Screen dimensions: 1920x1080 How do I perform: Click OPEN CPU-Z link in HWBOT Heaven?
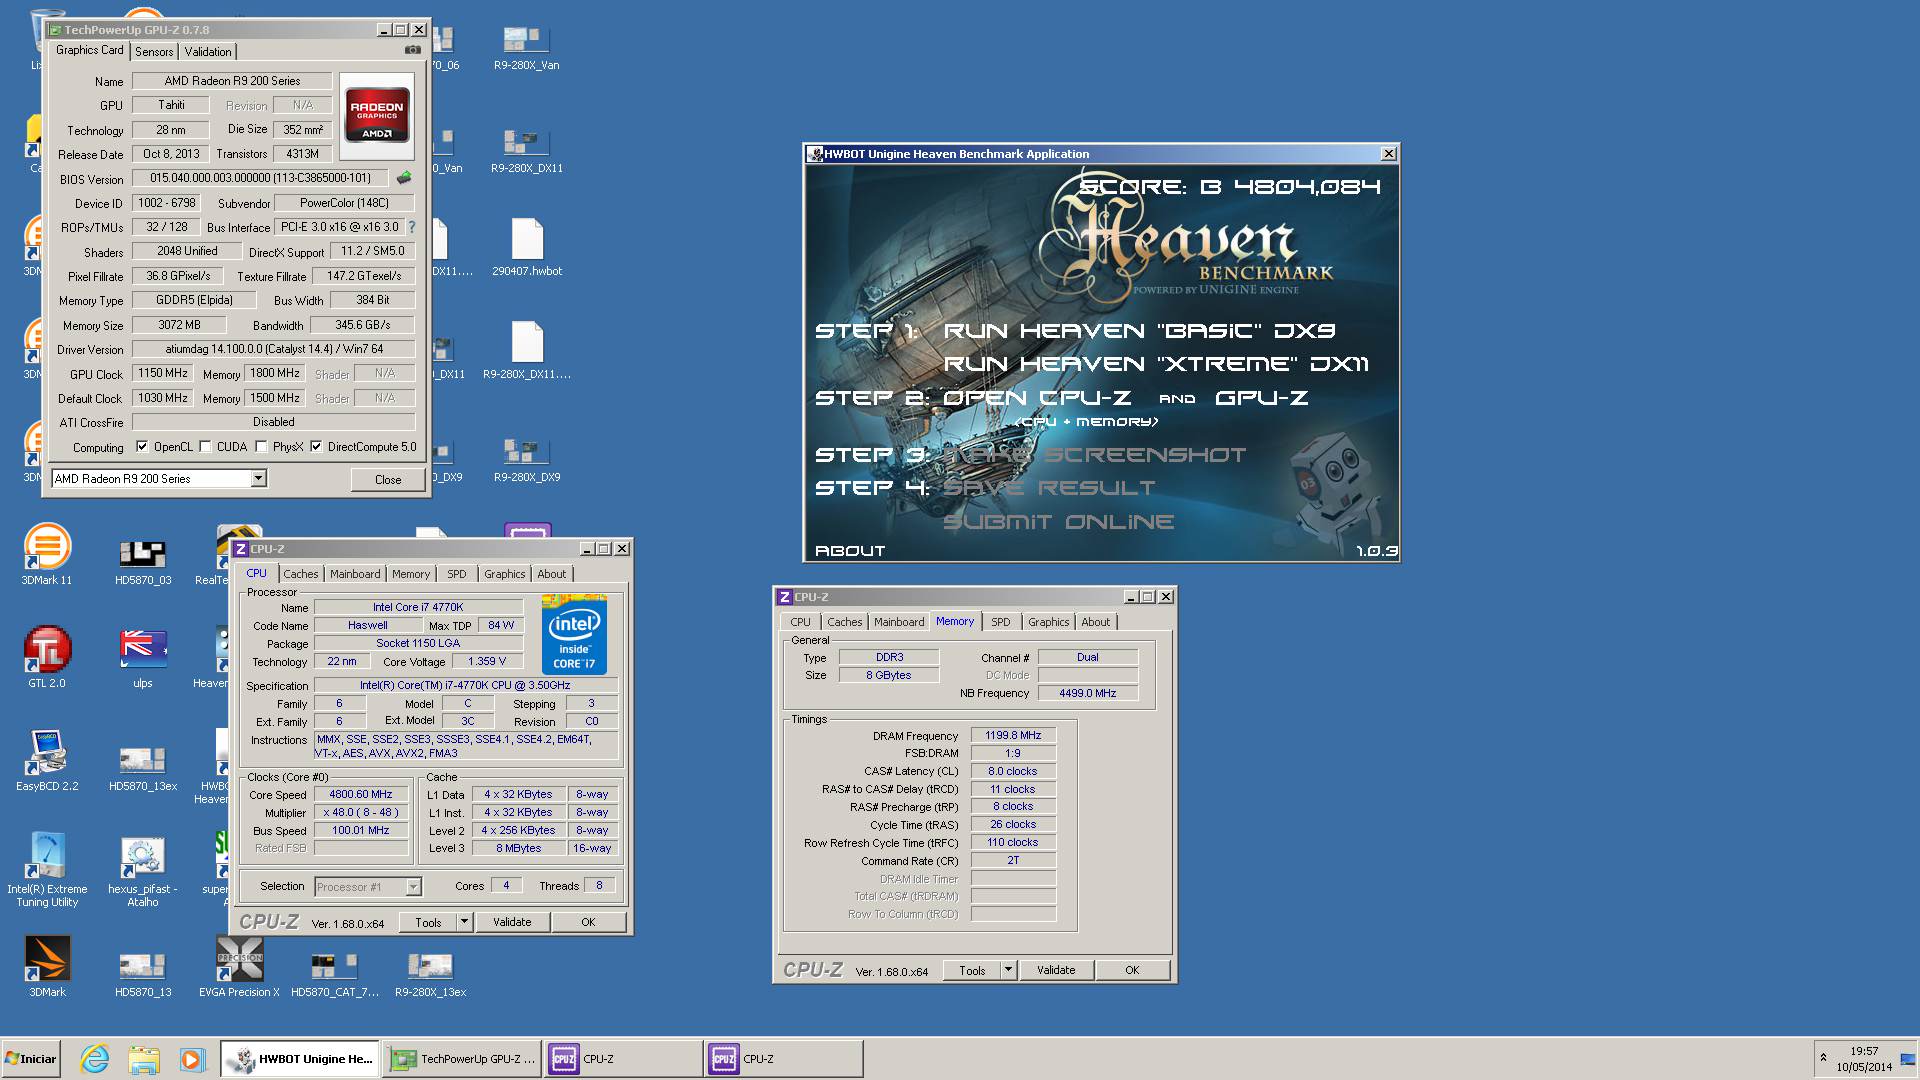pos(1037,398)
